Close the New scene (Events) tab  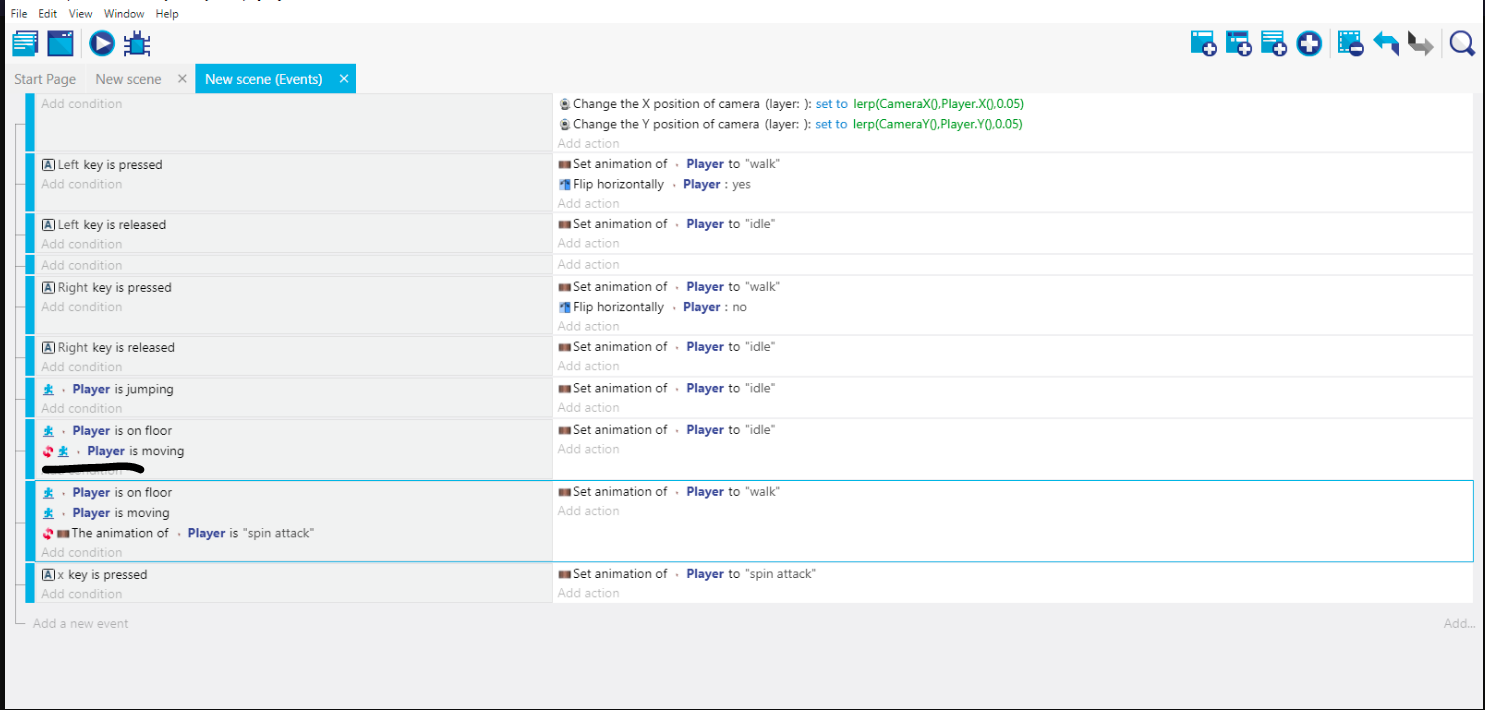click(343, 79)
